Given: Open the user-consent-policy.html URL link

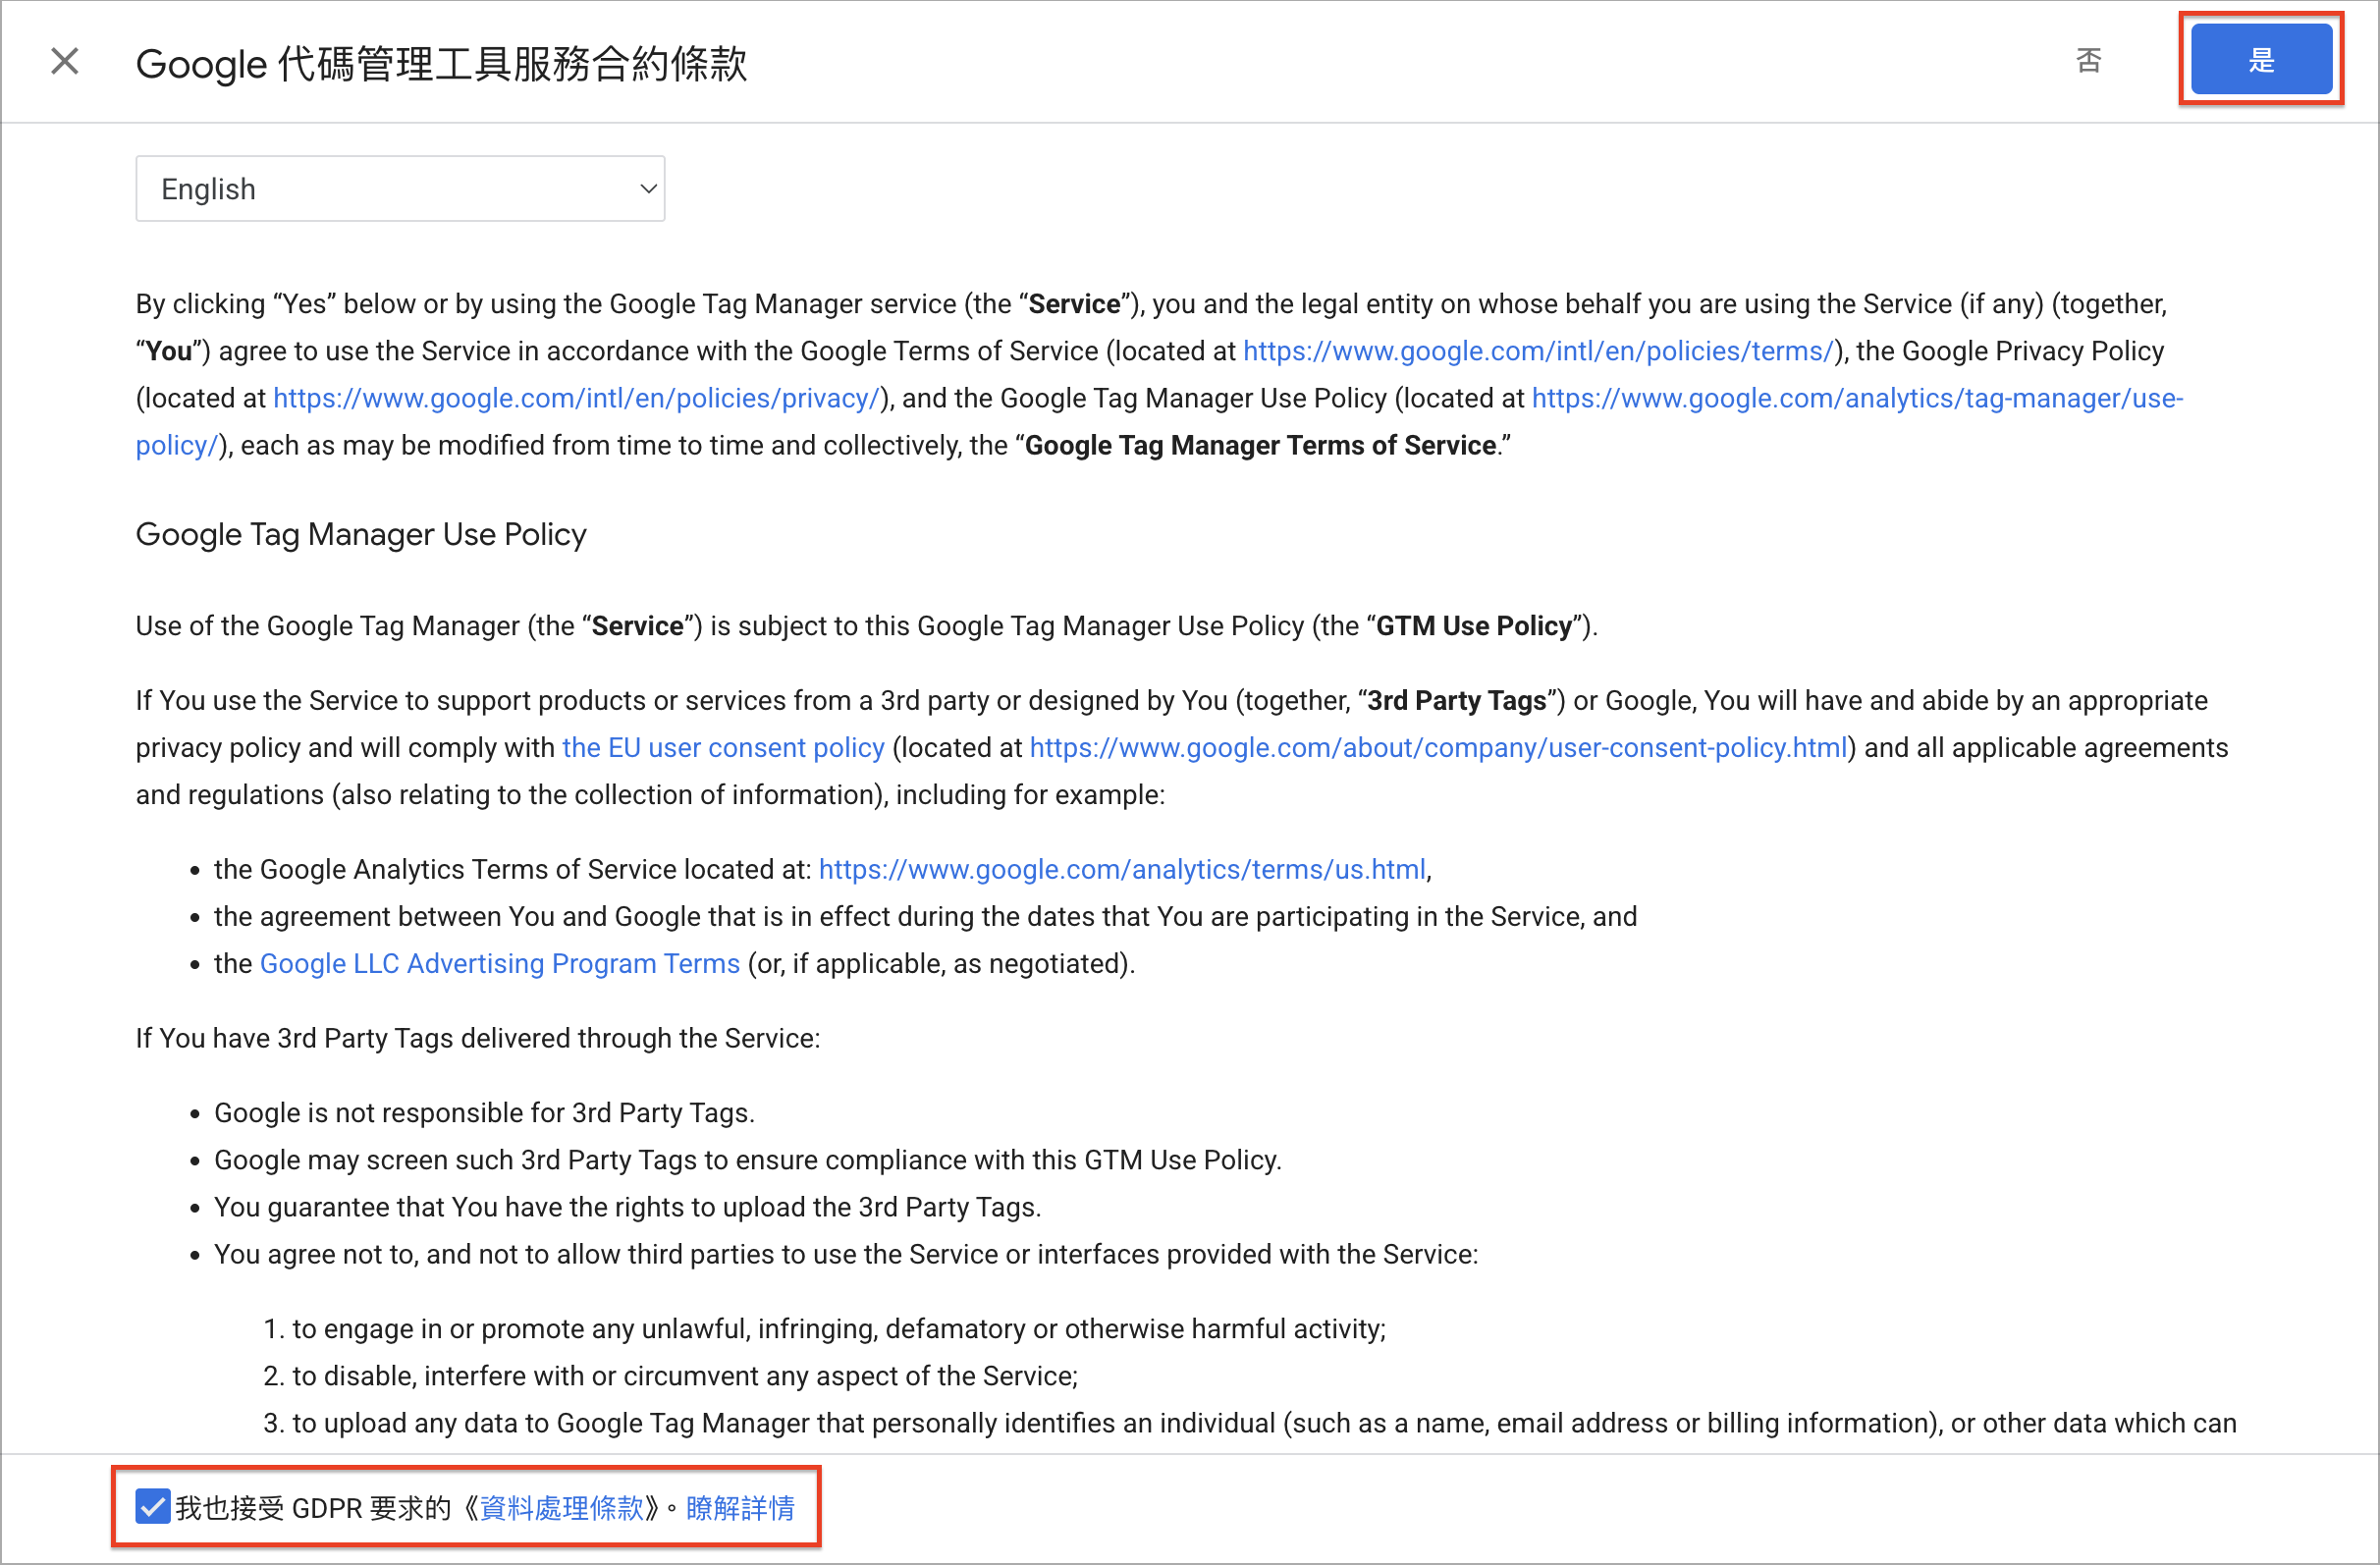Looking at the screenshot, I should click(x=1438, y=748).
